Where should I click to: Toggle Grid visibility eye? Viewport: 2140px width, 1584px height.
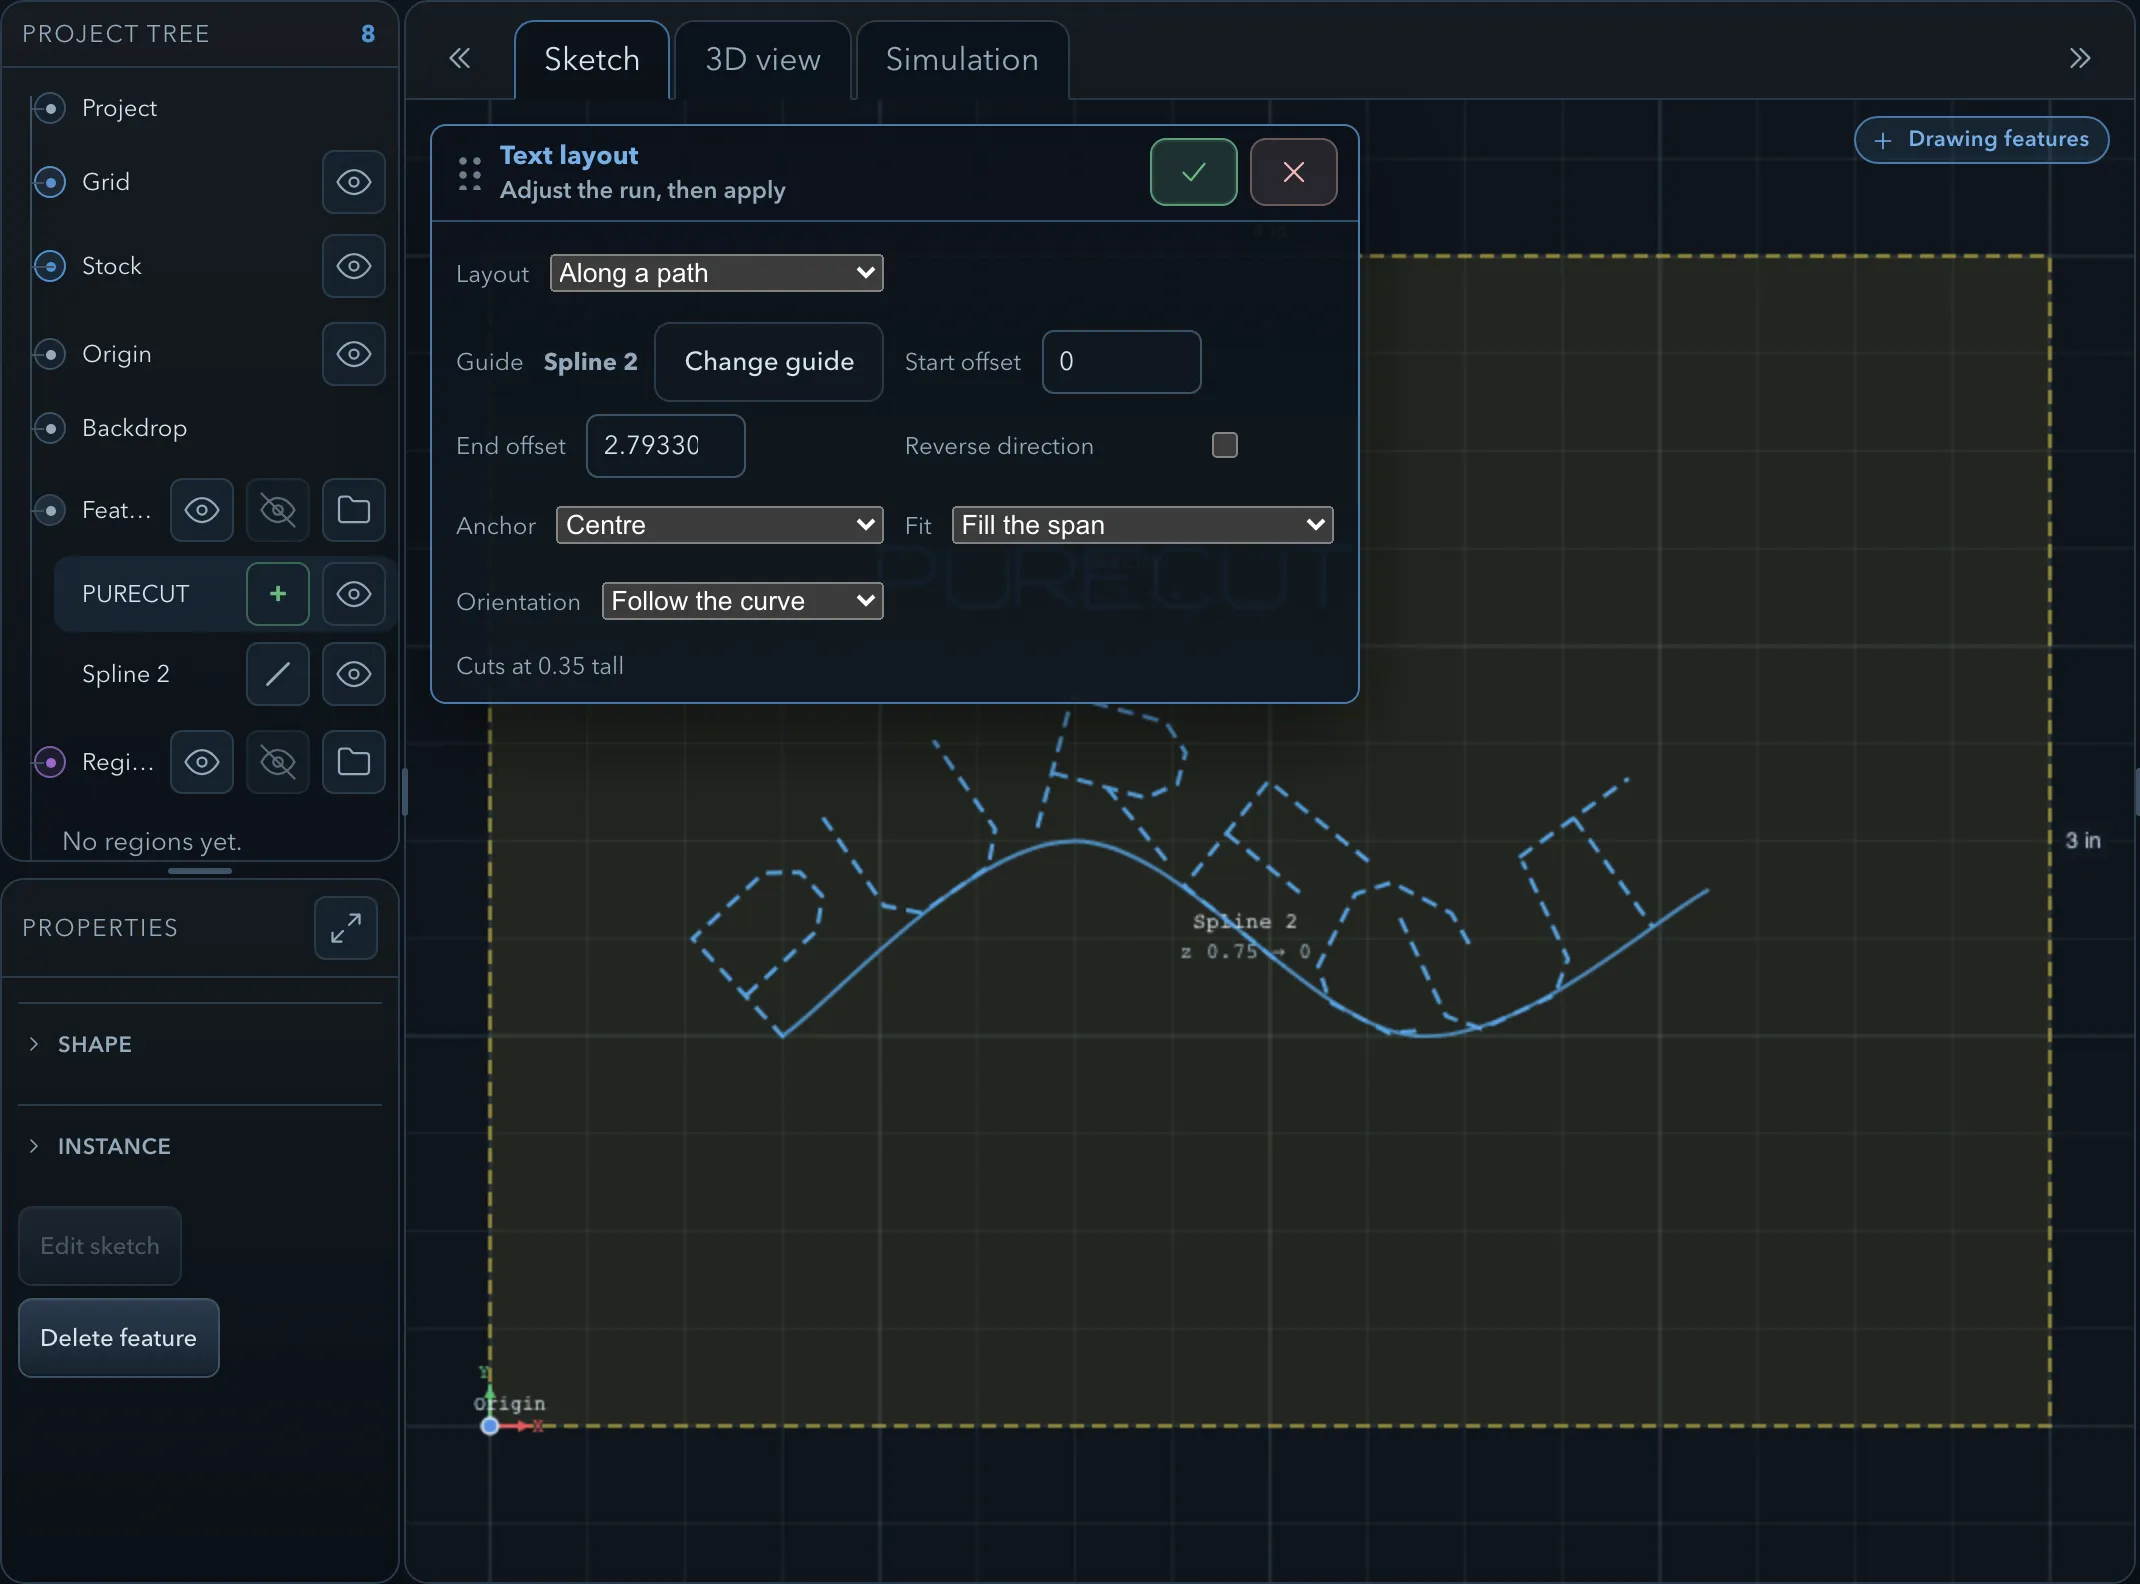(354, 182)
